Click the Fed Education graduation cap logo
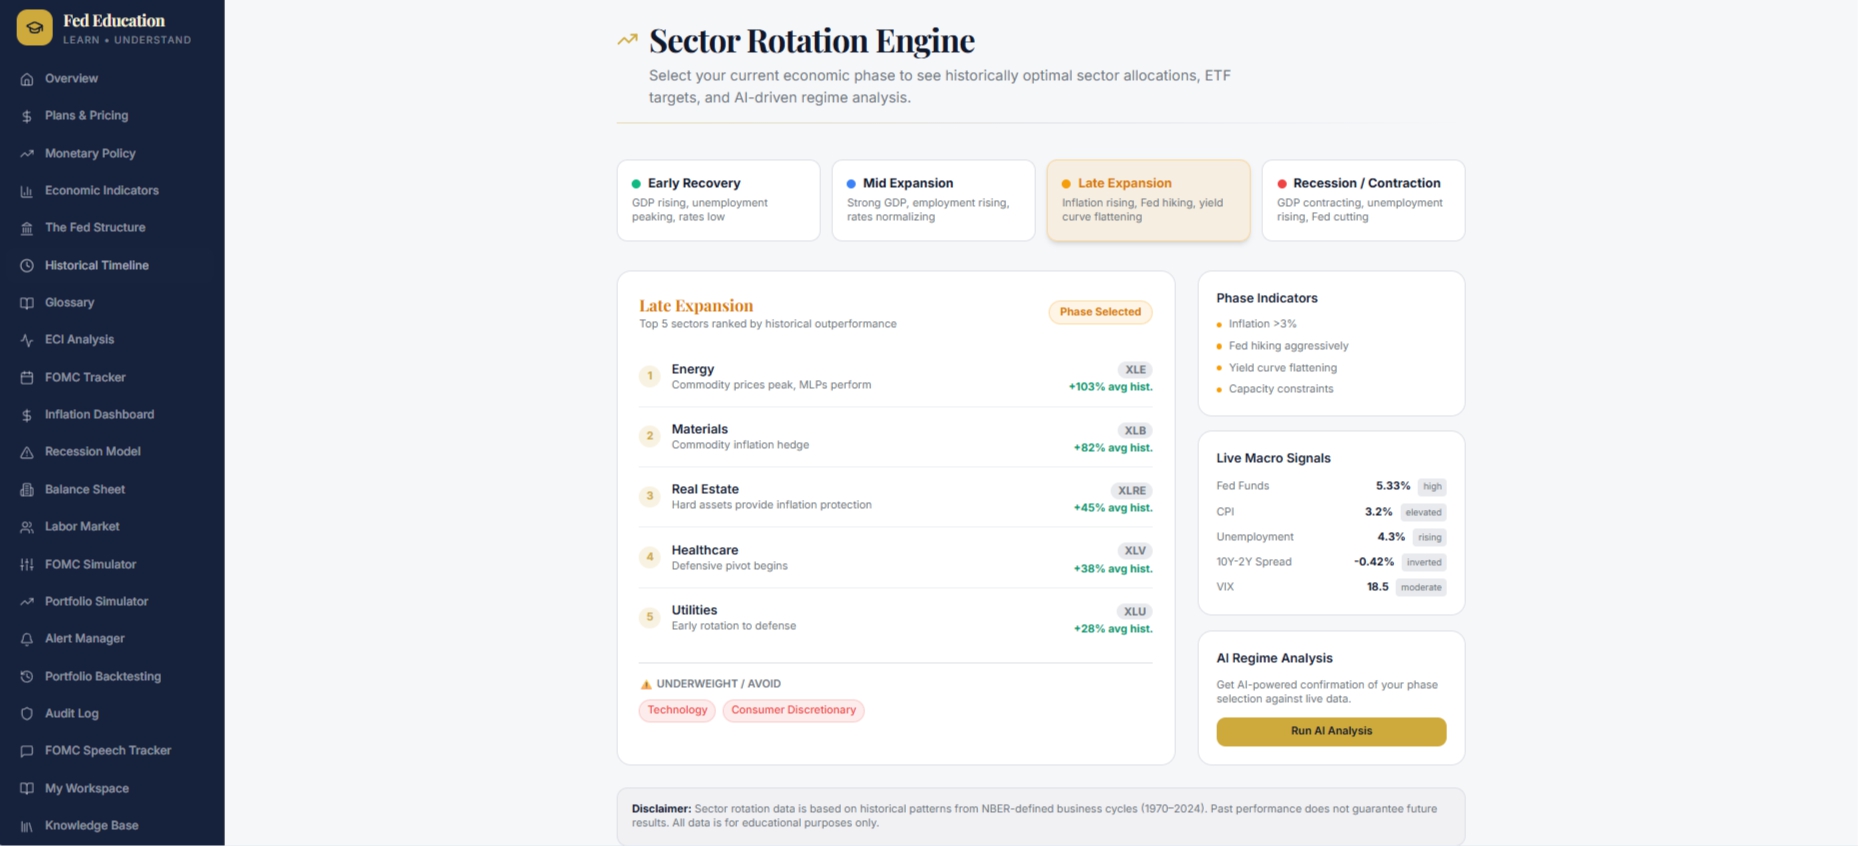Viewport: 1858px width, 846px height. 35,27
